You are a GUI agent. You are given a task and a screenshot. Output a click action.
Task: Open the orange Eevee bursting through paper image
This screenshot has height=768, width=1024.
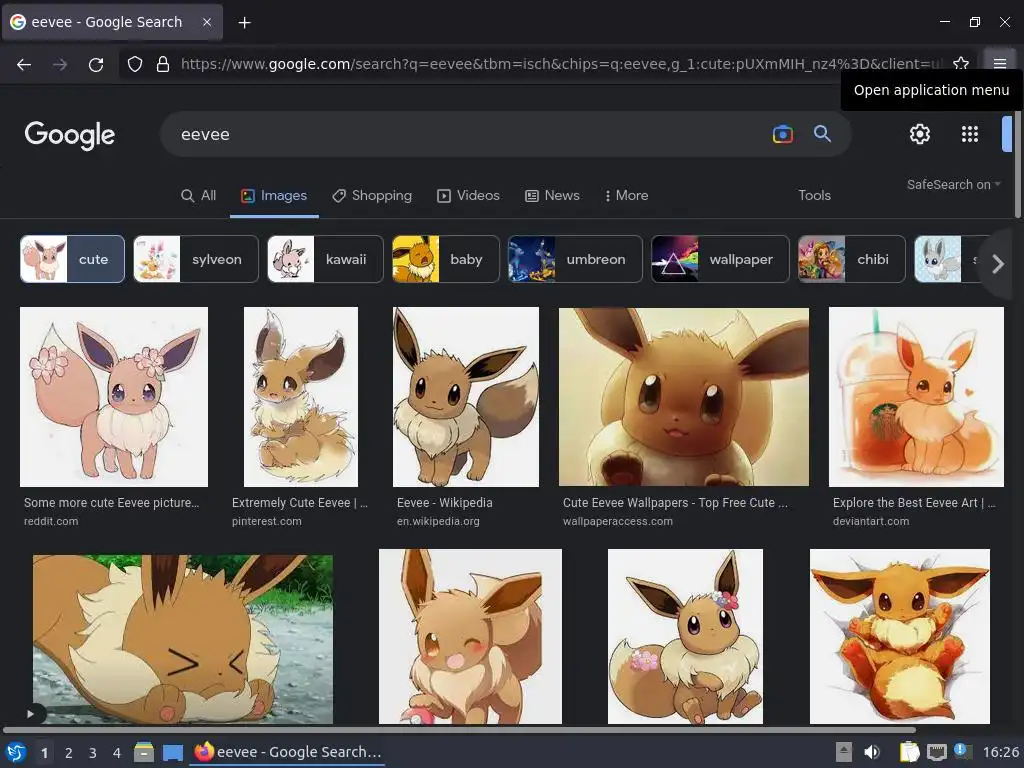click(x=900, y=636)
